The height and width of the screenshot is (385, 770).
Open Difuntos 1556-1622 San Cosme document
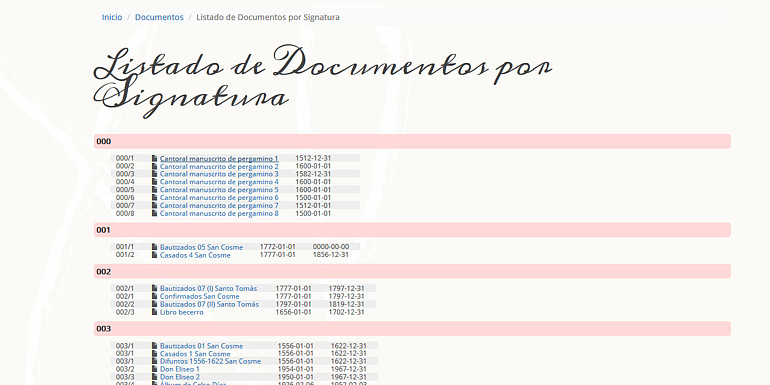point(210,361)
